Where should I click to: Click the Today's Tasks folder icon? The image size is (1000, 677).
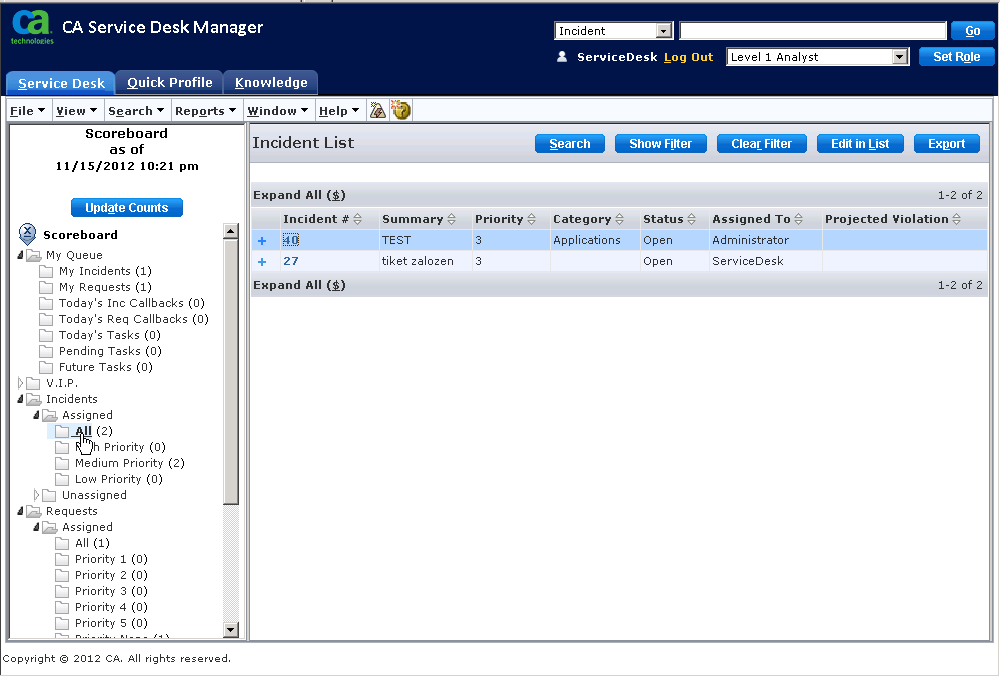46,335
